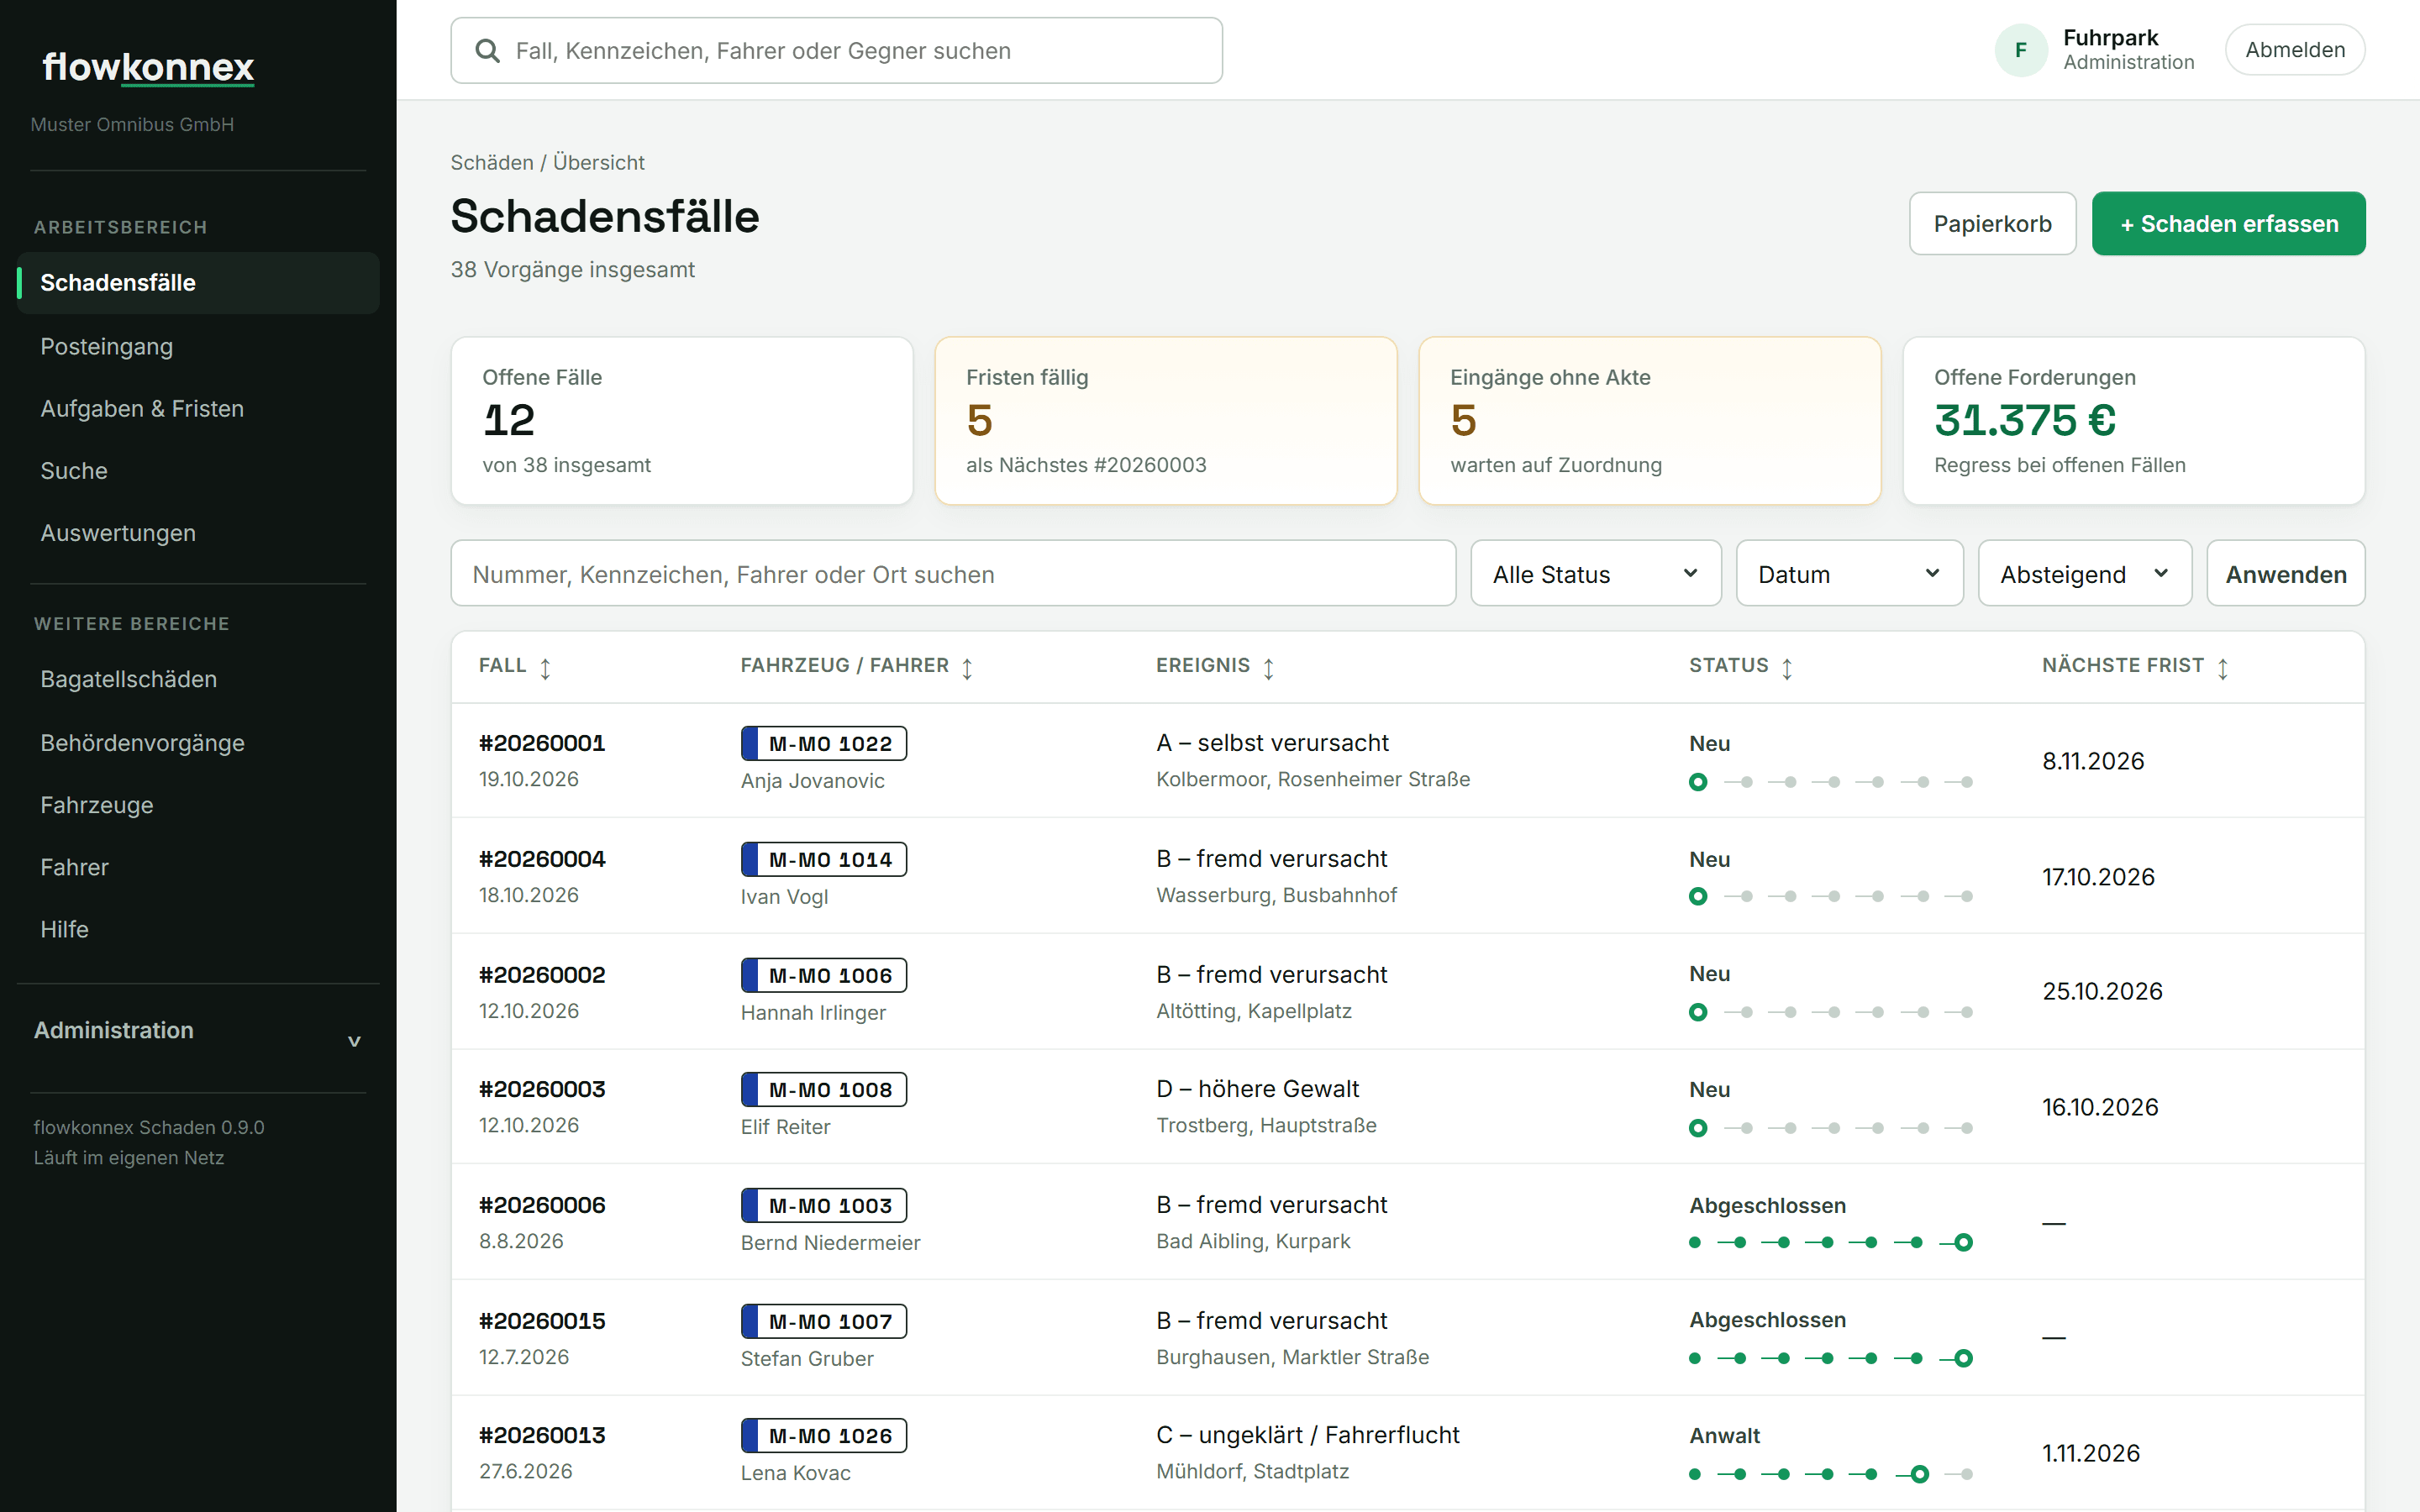Sort by the FAHRZEUG / FAHRER column icon
The height and width of the screenshot is (1512, 2420).
967,668
